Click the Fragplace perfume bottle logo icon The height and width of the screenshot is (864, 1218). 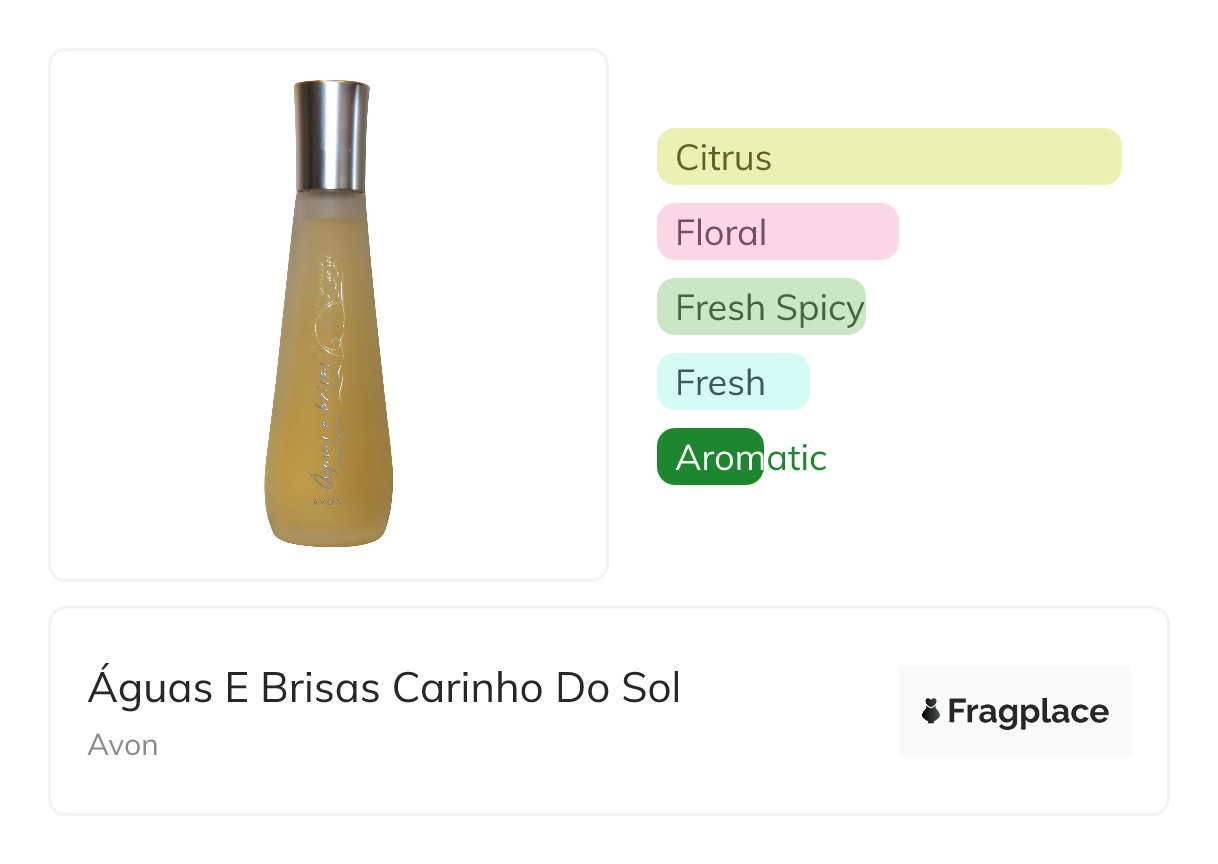(x=930, y=711)
